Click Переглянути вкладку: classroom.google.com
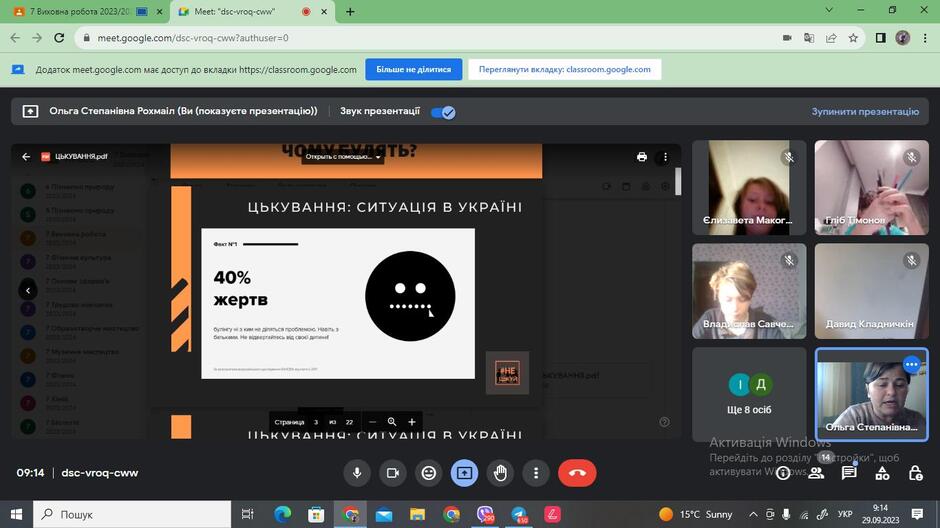The height and width of the screenshot is (528, 940). tap(565, 70)
